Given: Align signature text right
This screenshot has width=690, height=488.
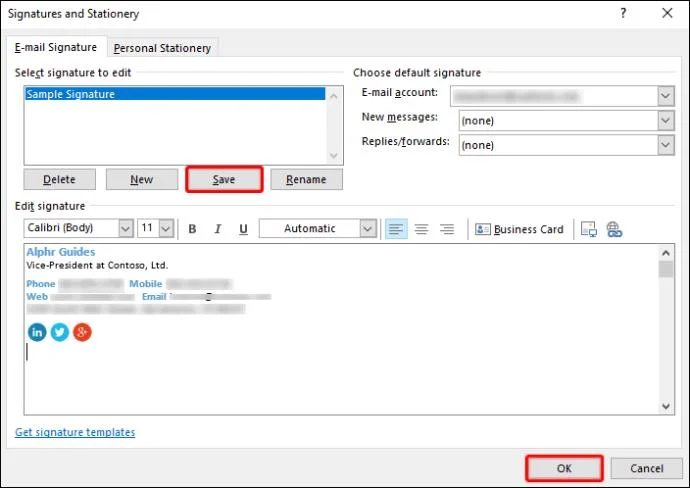Looking at the screenshot, I should click(x=447, y=229).
